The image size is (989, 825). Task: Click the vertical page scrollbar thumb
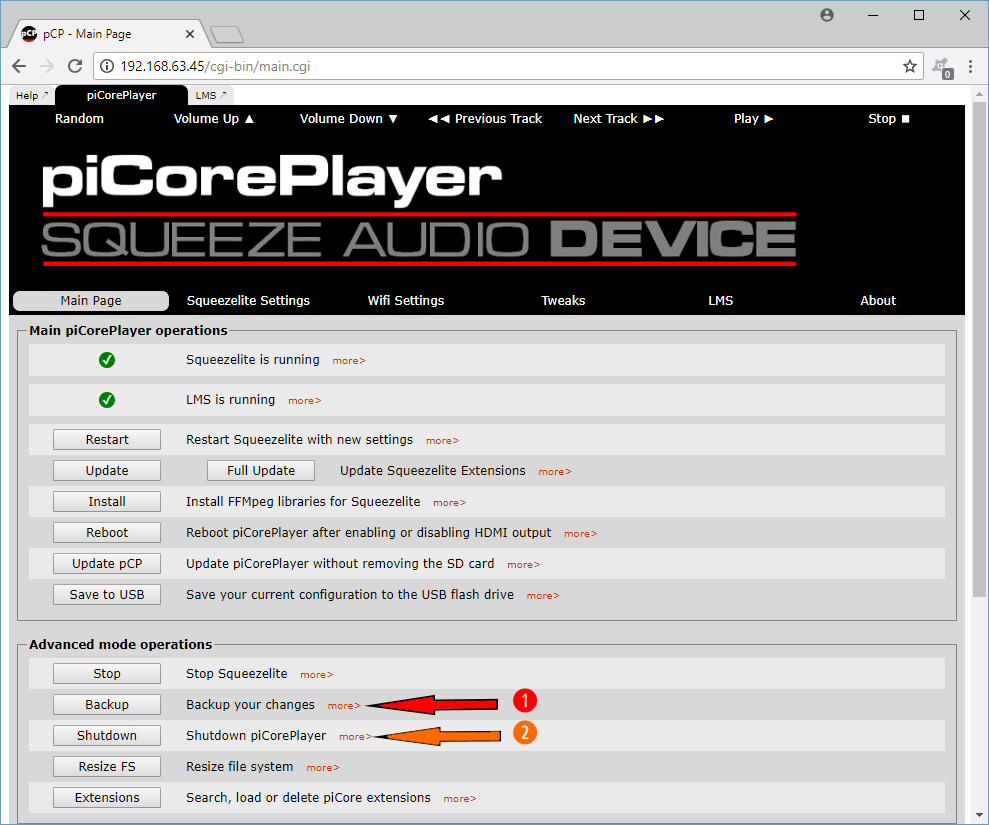point(979,350)
